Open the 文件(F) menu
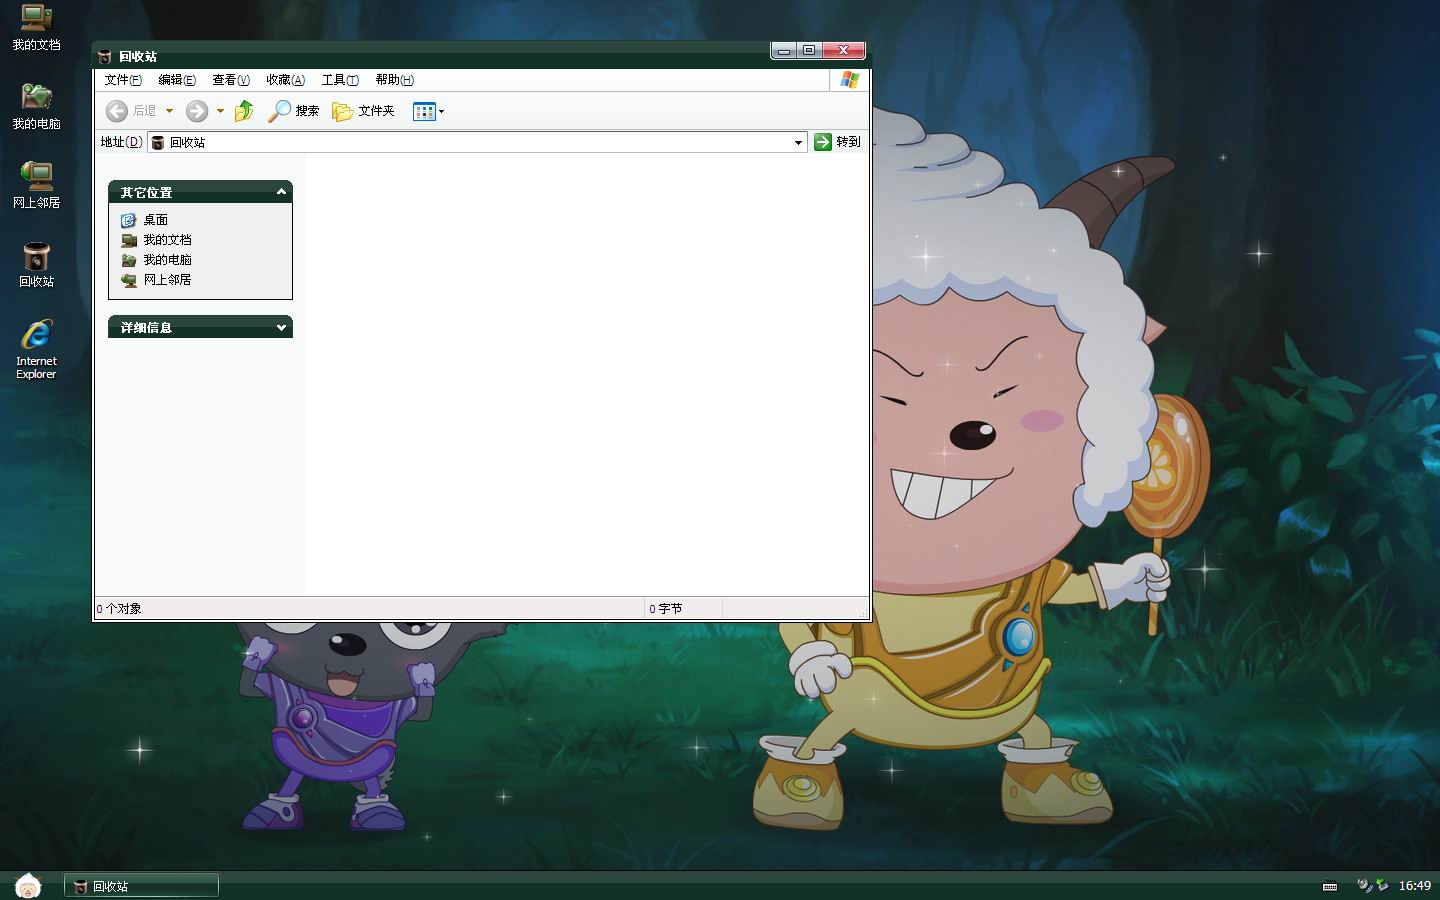 (123, 80)
